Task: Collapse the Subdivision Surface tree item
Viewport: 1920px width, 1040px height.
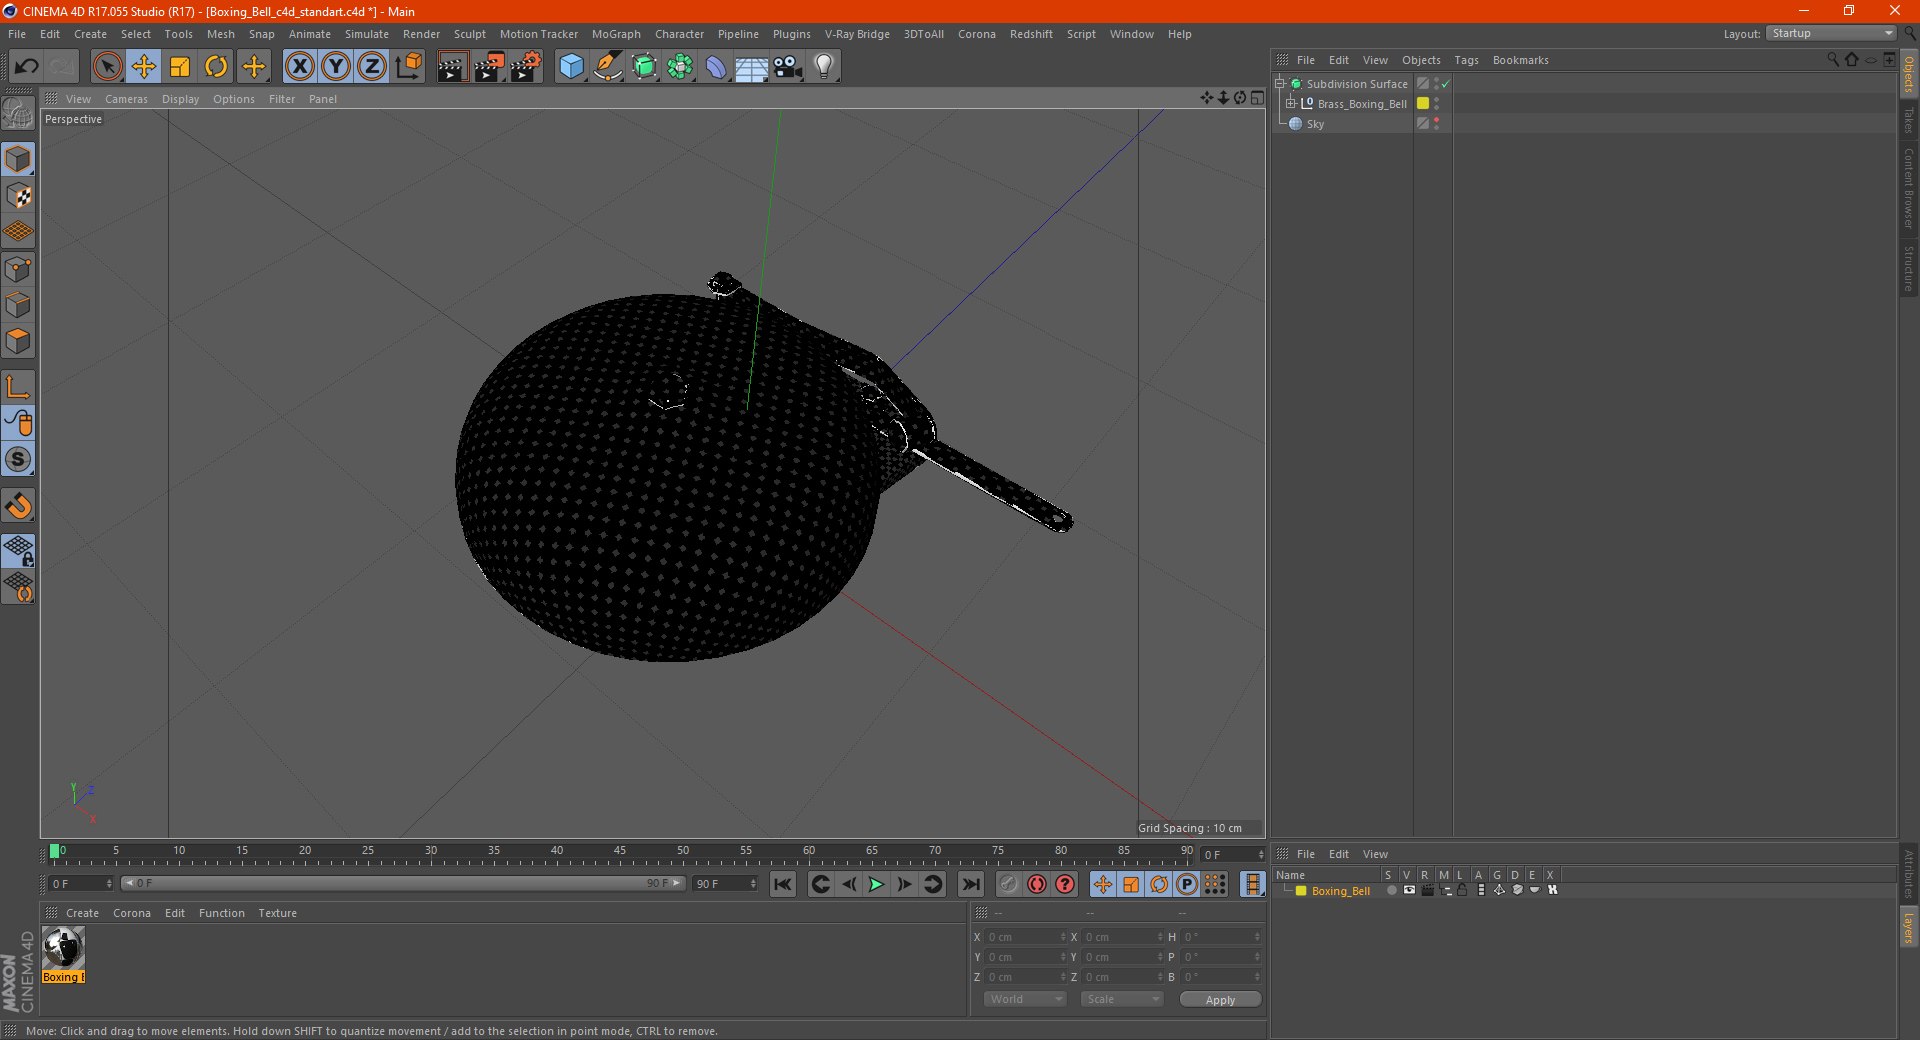Action: [1280, 83]
